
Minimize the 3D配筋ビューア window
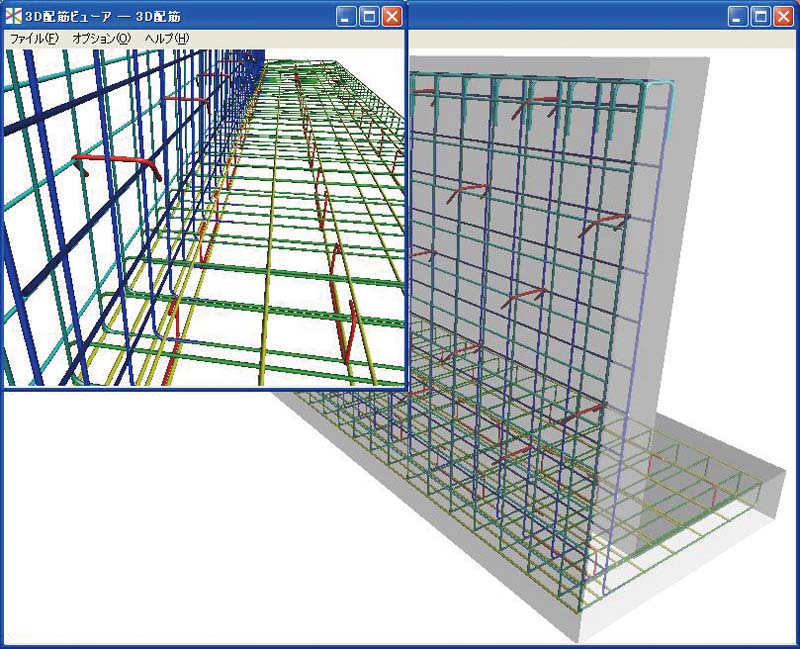(x=345, y=17)
